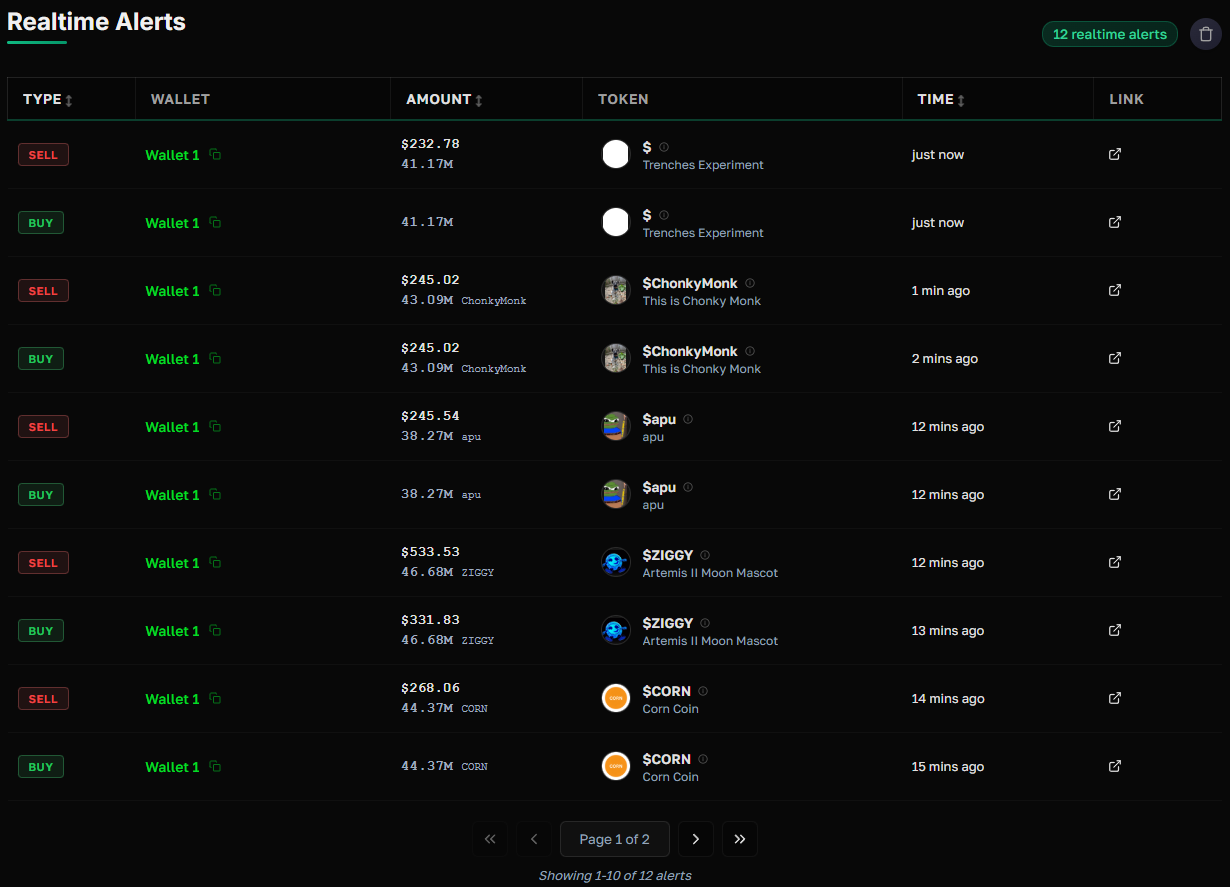Screen dimensions: 1230x887
Task: Copy Wallet 1 address in $232.78 SELL row
Action: click(x=215, y=155)
